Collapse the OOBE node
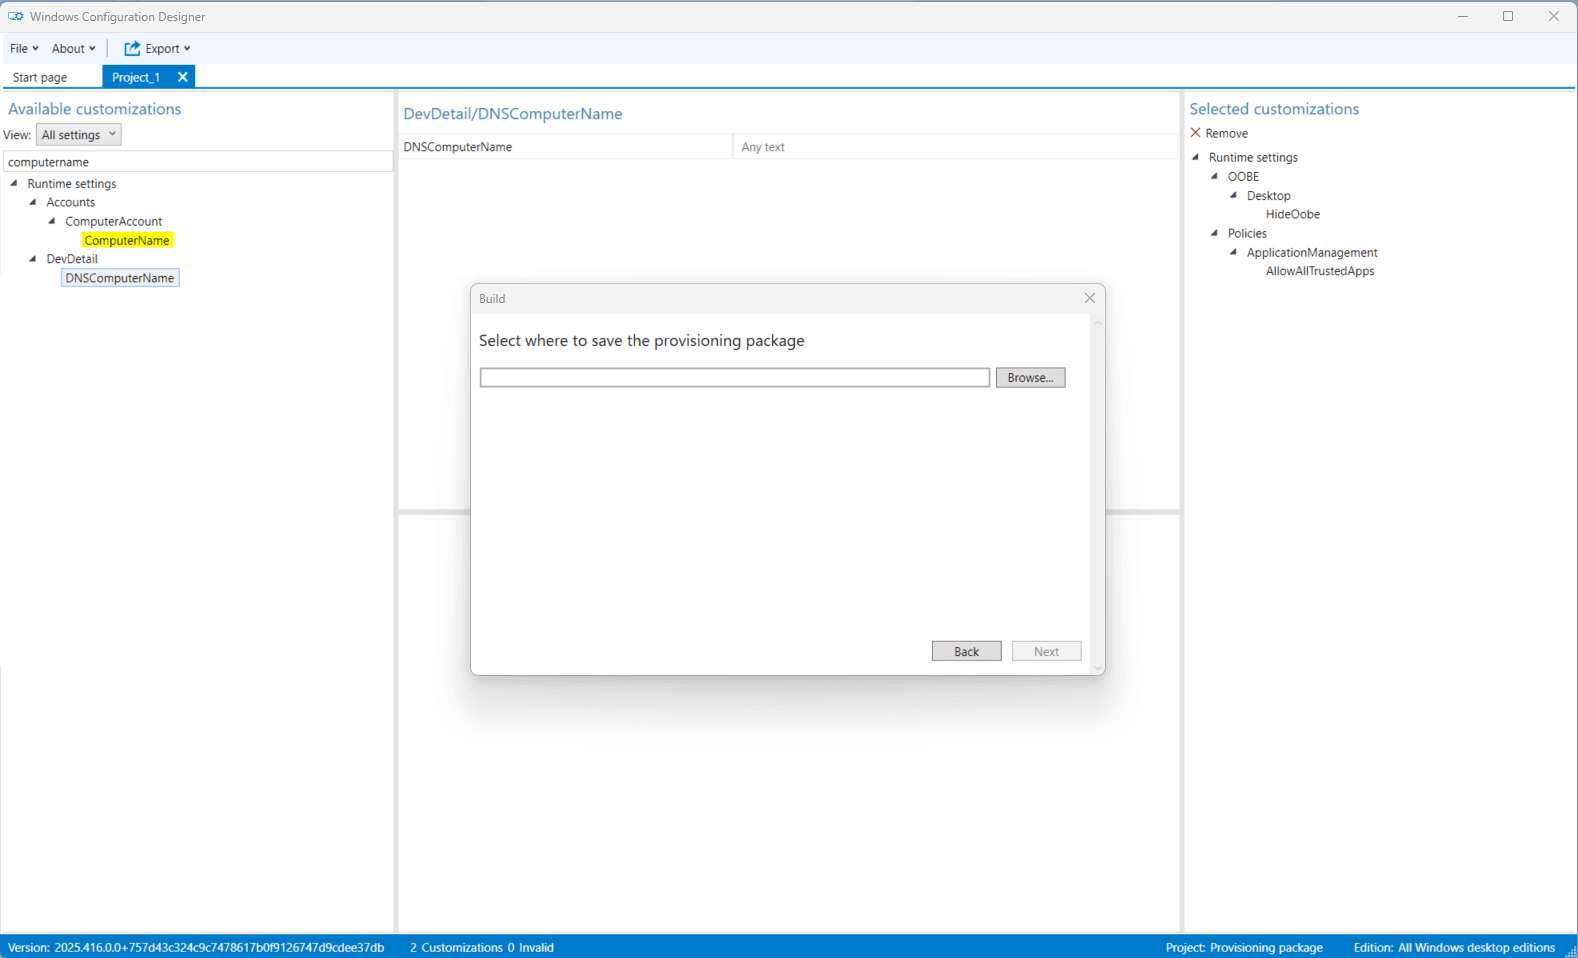 point(1215,176)
